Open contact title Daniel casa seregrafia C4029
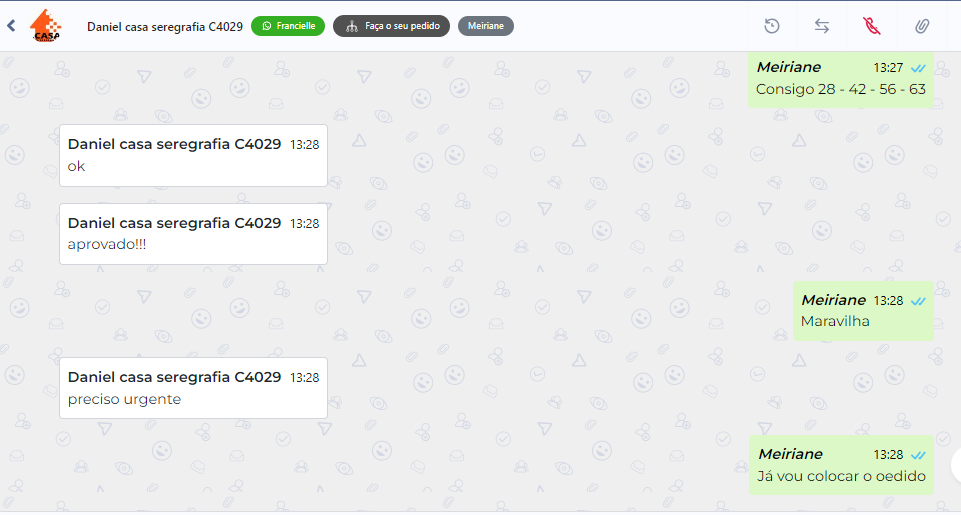This screenshot has width=961, height=515. [x=165, y=26]
